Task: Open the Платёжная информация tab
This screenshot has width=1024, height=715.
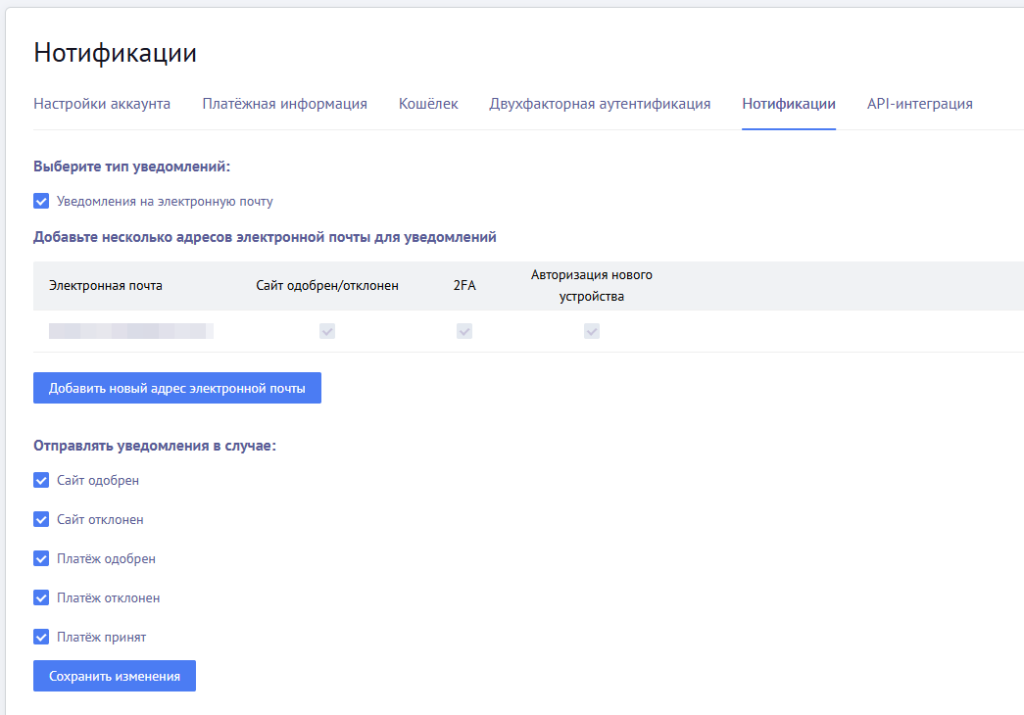Action: pyautogui.click(x=285, y=103)
